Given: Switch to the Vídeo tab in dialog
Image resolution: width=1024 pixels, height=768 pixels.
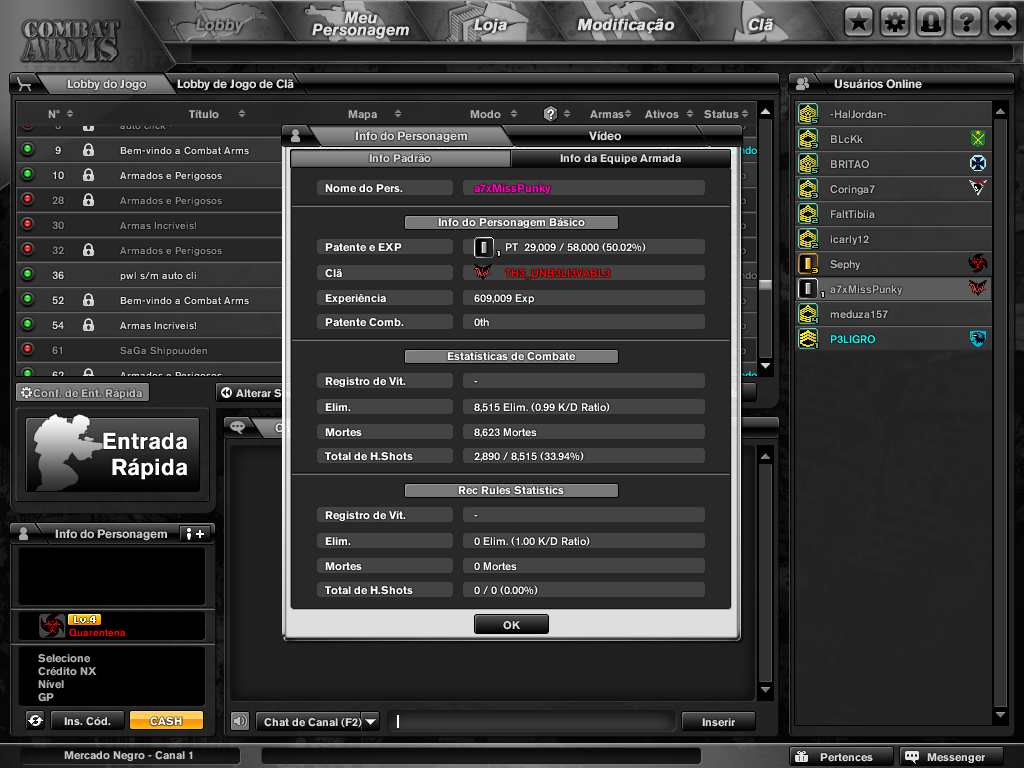Looking at the screenshot, I should pos(605,136).
